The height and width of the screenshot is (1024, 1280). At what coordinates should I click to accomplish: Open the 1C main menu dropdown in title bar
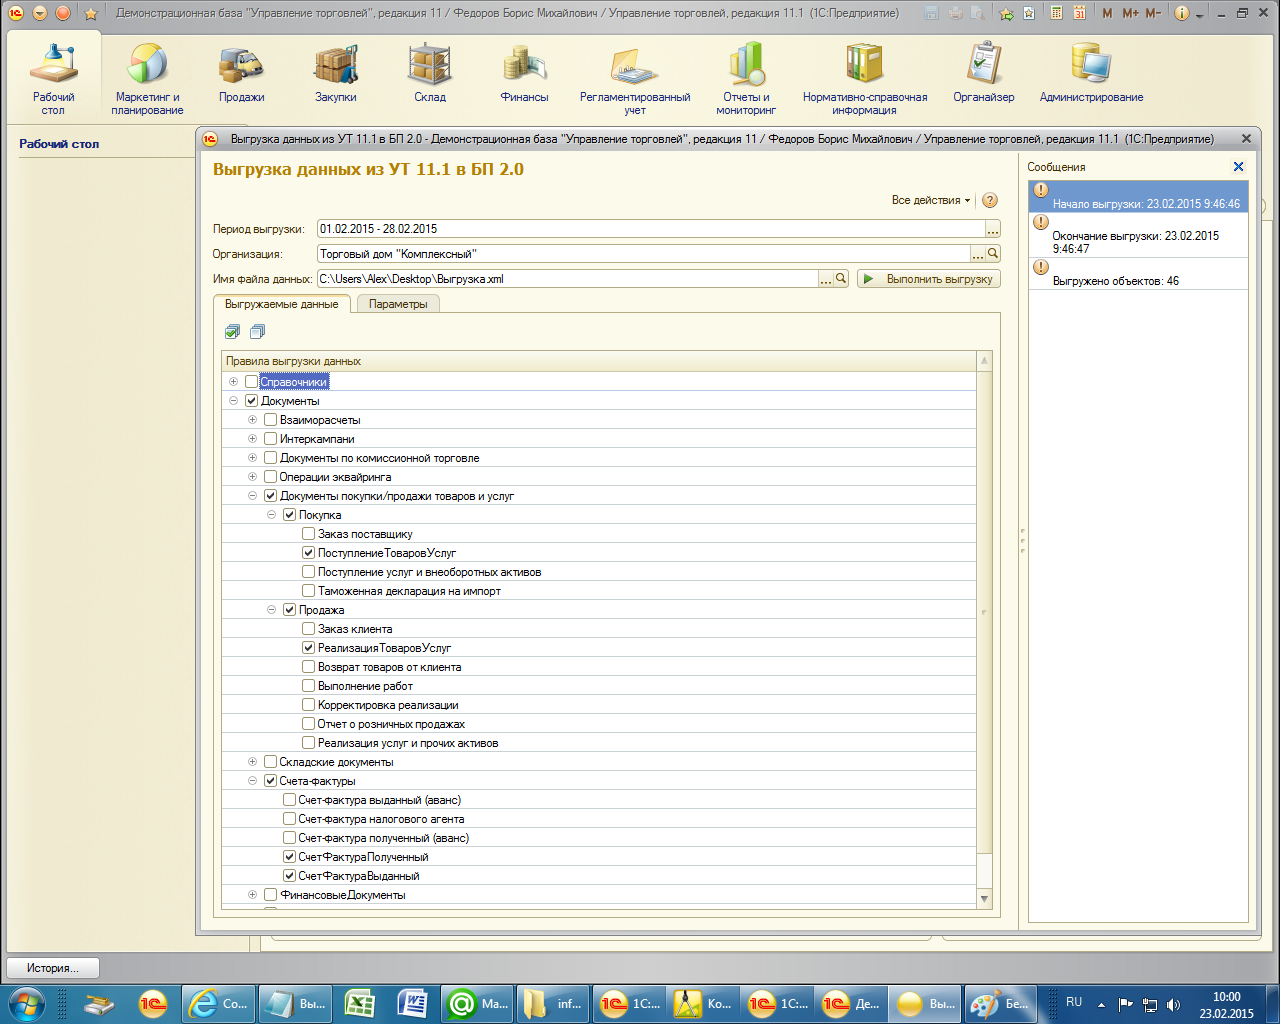pos(40,13)
